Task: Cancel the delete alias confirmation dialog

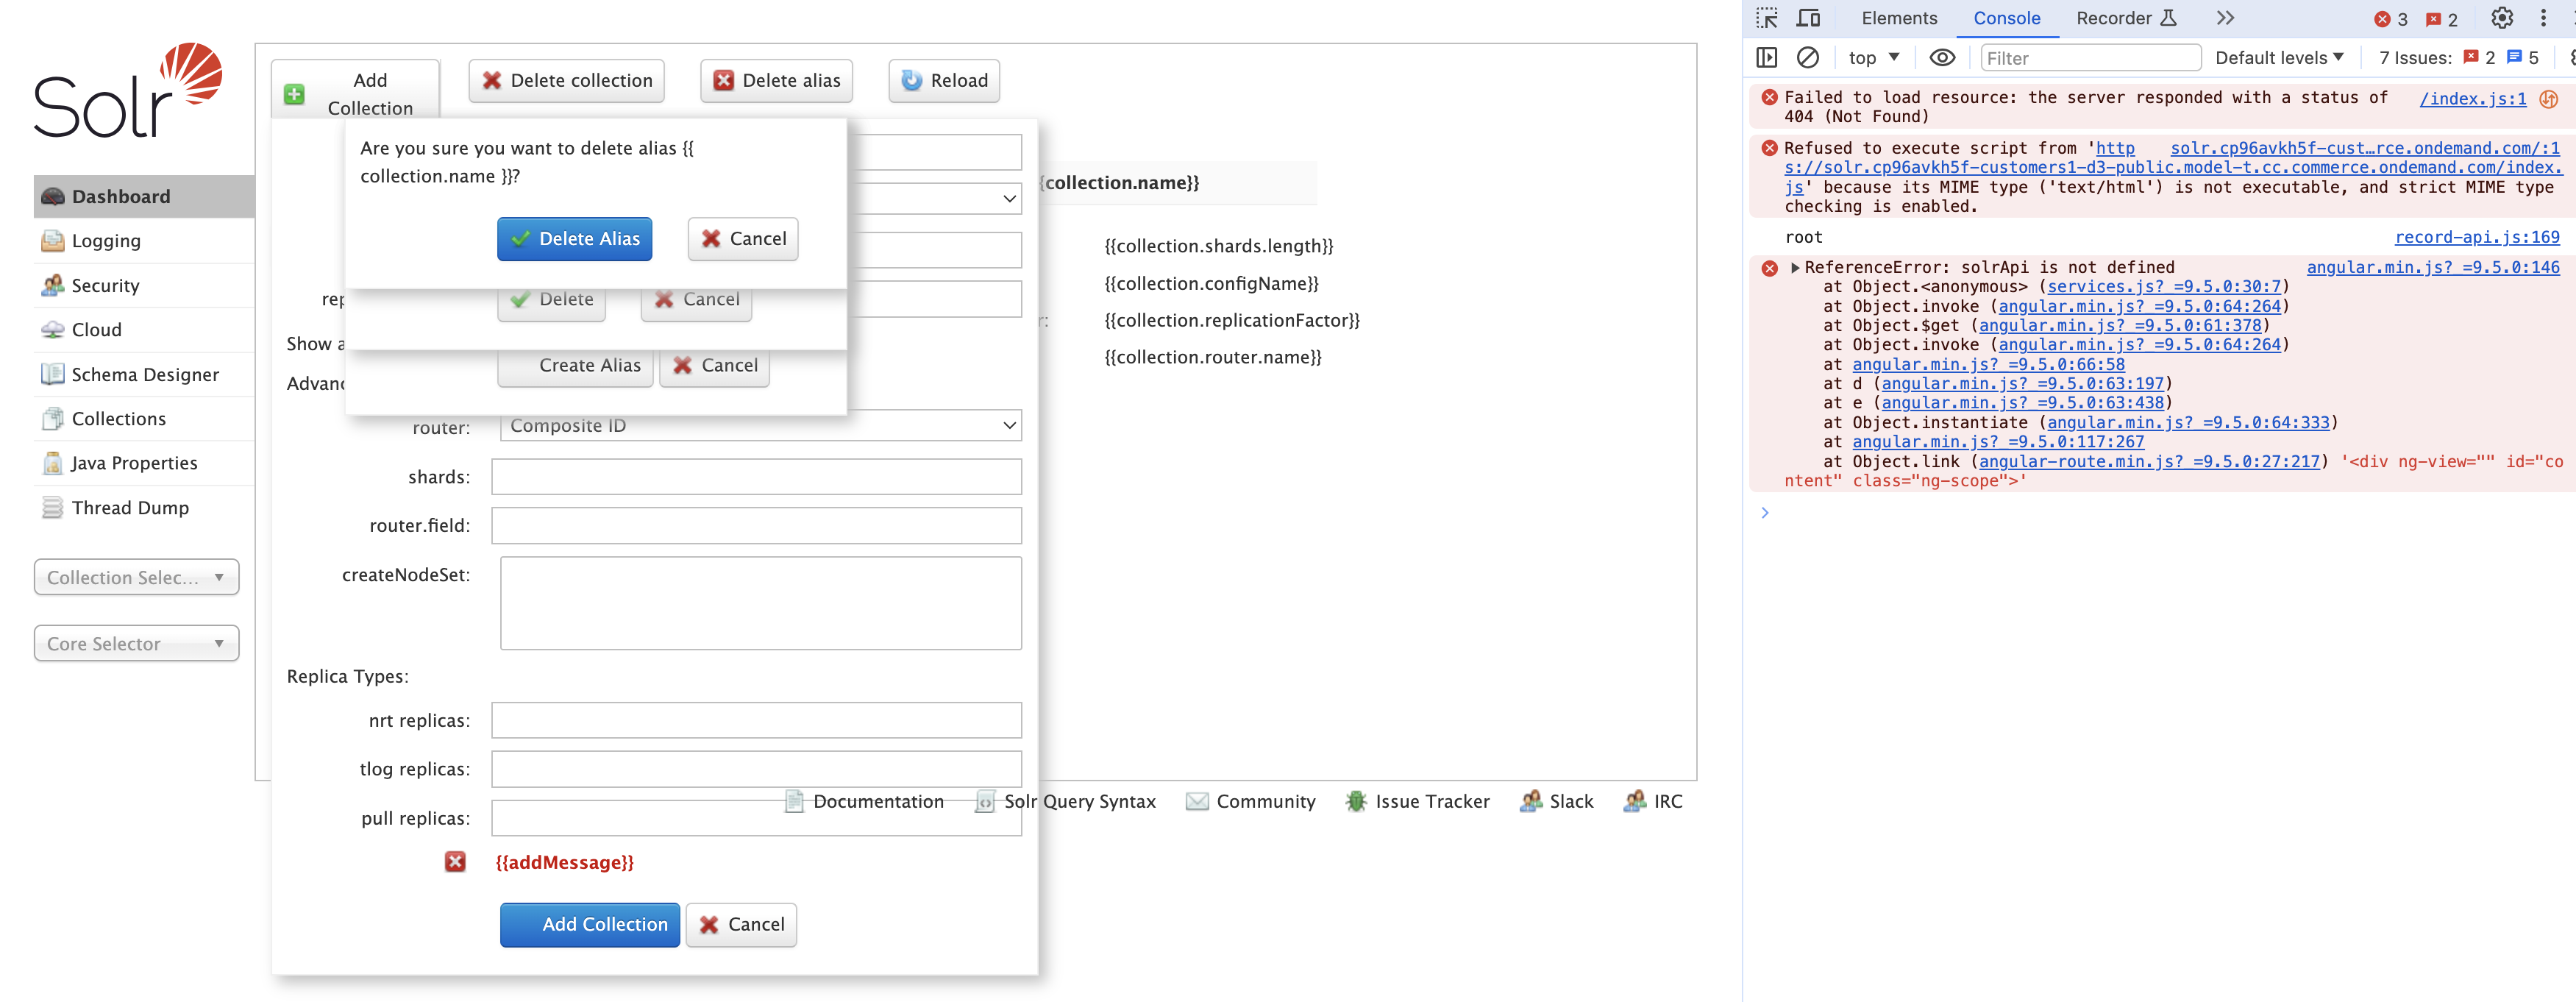Action: pos(743,239)
